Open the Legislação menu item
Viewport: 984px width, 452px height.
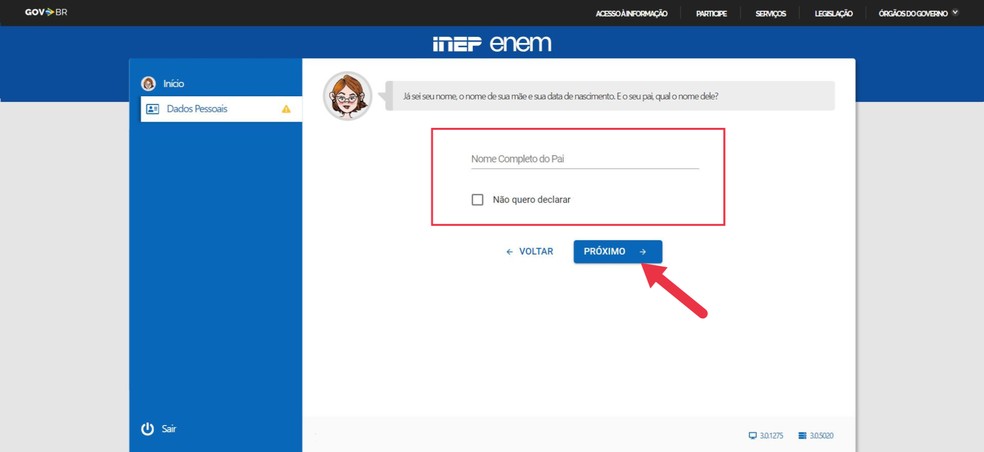pos(833,13)
